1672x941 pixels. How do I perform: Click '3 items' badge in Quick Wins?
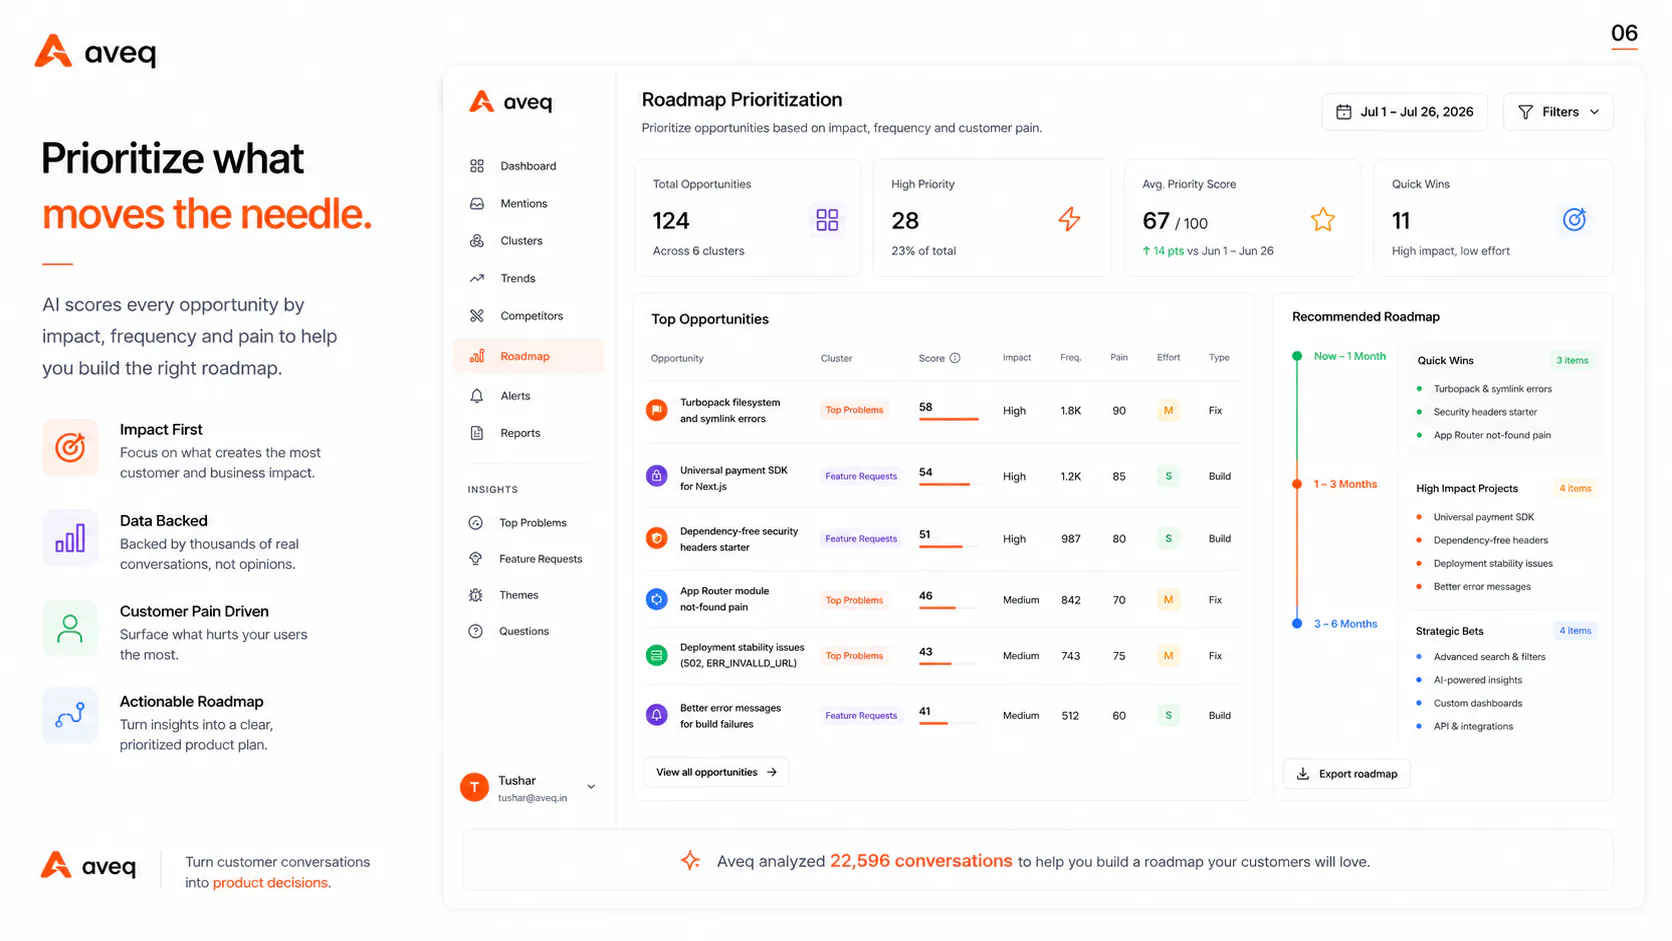pos(1572,360)
